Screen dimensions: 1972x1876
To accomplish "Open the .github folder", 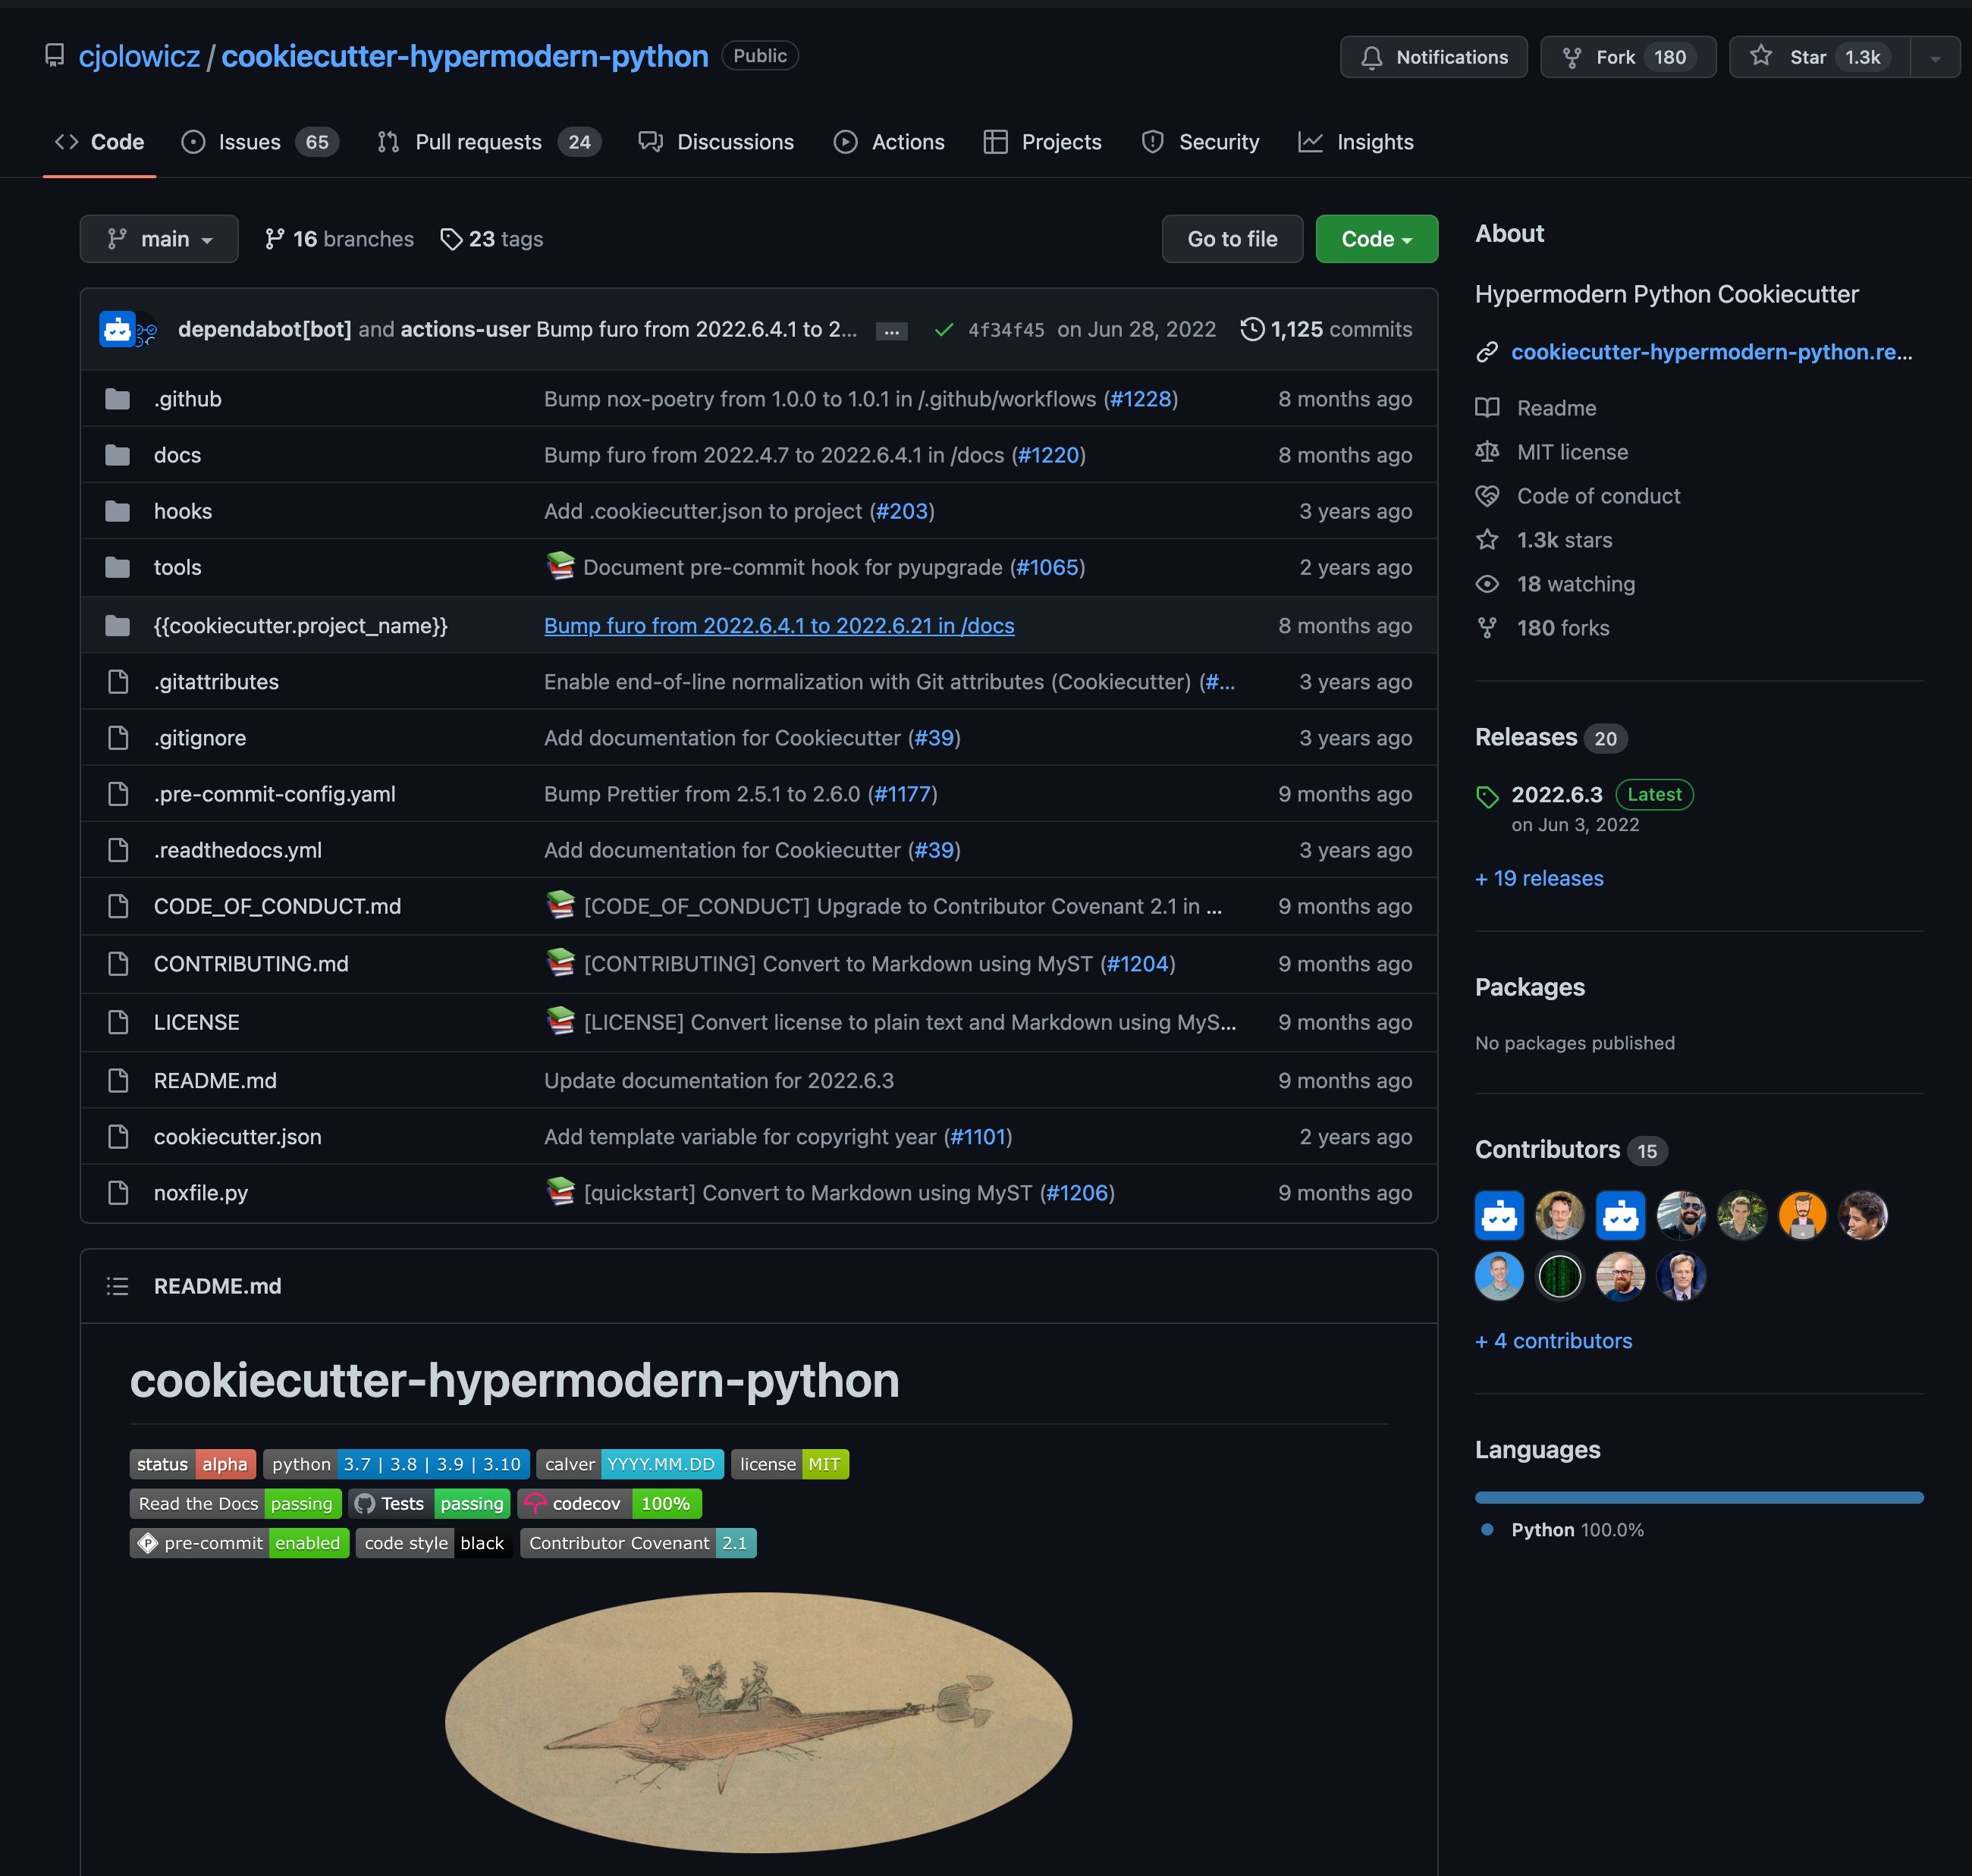I will coord(188,399).
